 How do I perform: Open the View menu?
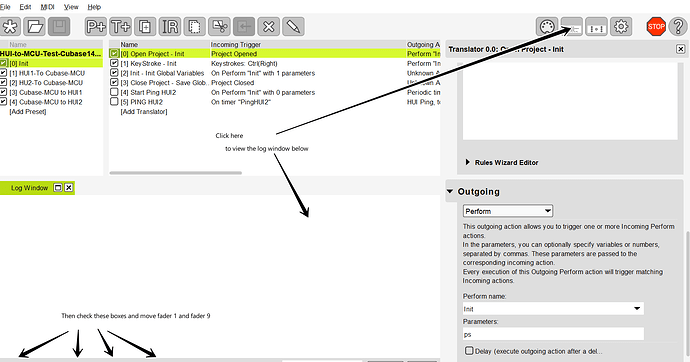(x=71, y=7)
